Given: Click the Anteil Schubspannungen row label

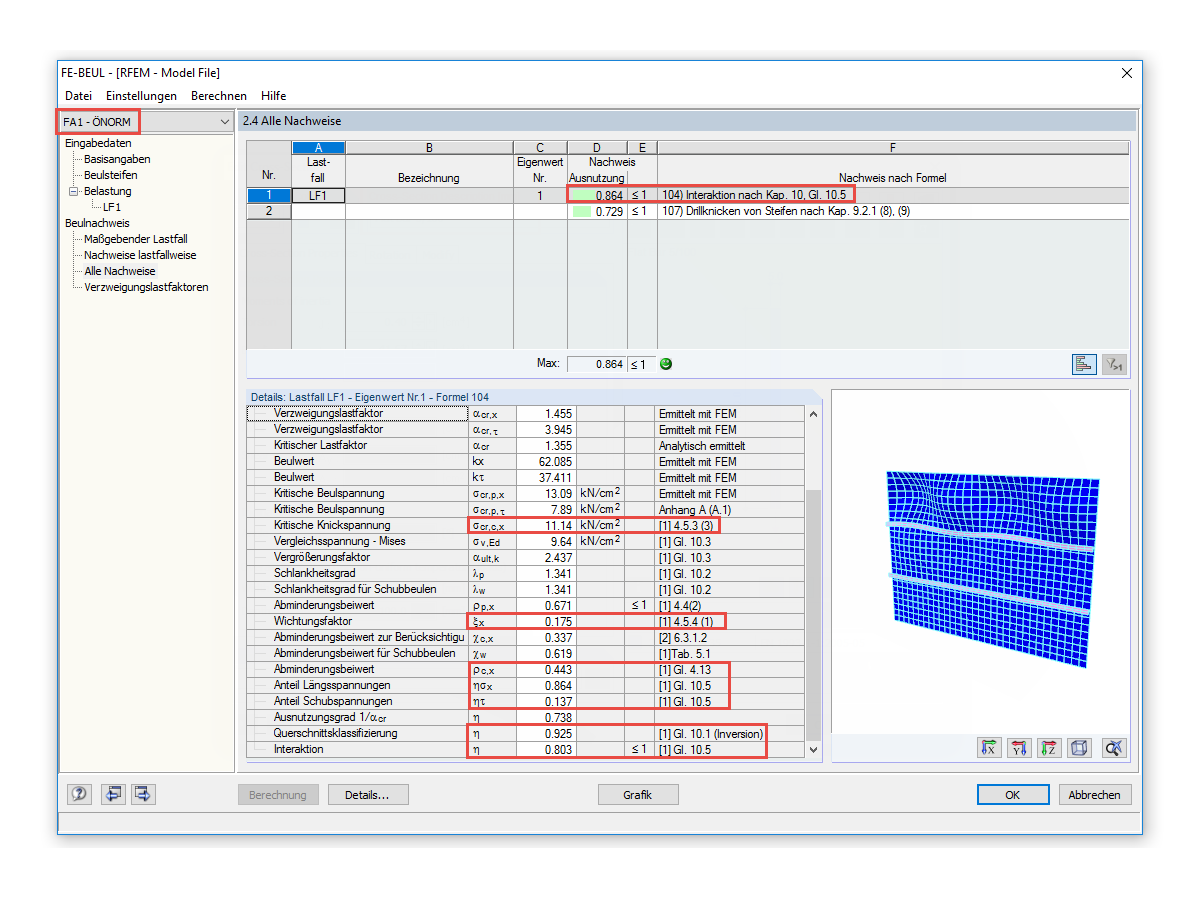Looking at the screenshot, I should click(334, 701).
